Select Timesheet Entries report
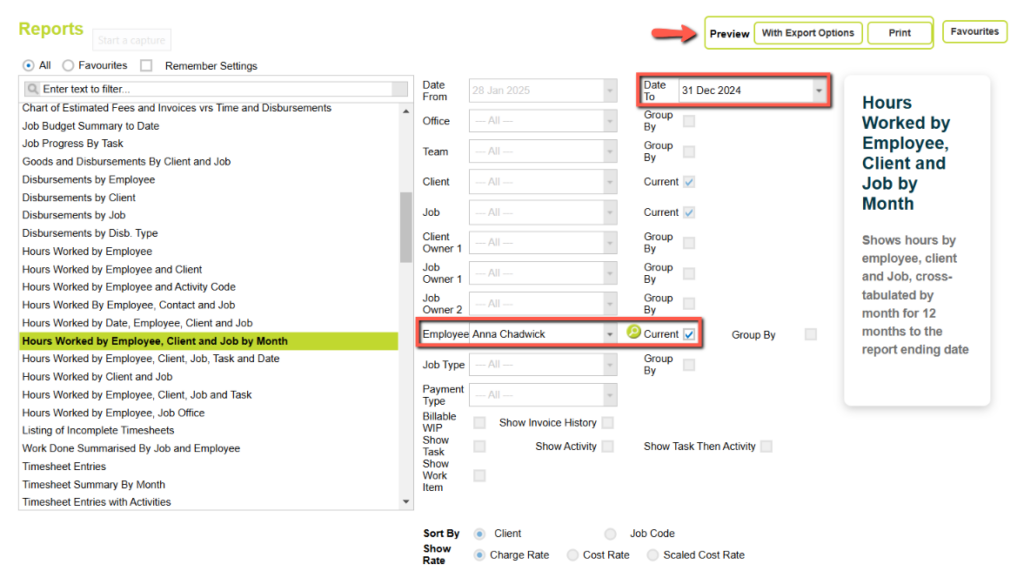The width and height of the screenshot is (1024, 578). 64,466
